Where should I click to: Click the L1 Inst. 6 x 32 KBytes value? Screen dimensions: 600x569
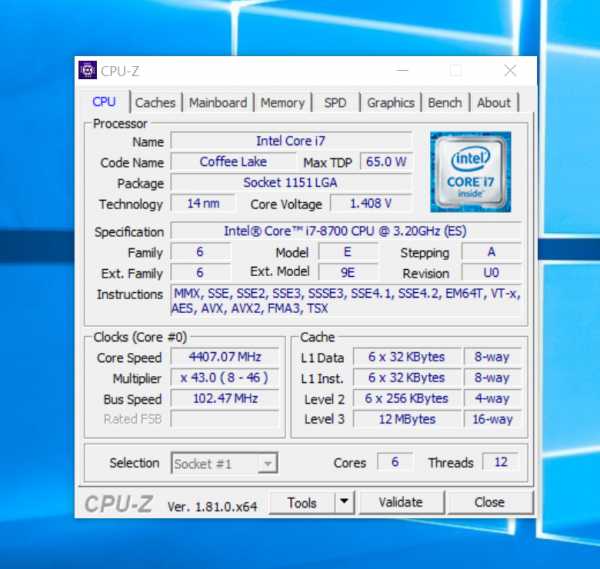[x=407, y=378]
